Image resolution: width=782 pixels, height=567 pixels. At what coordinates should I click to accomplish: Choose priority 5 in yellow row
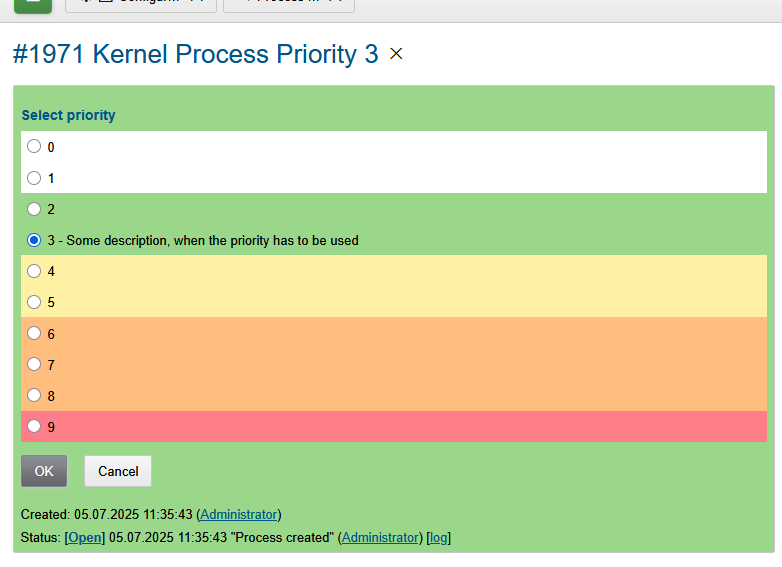pyautogui.click(x=34, y=302)
